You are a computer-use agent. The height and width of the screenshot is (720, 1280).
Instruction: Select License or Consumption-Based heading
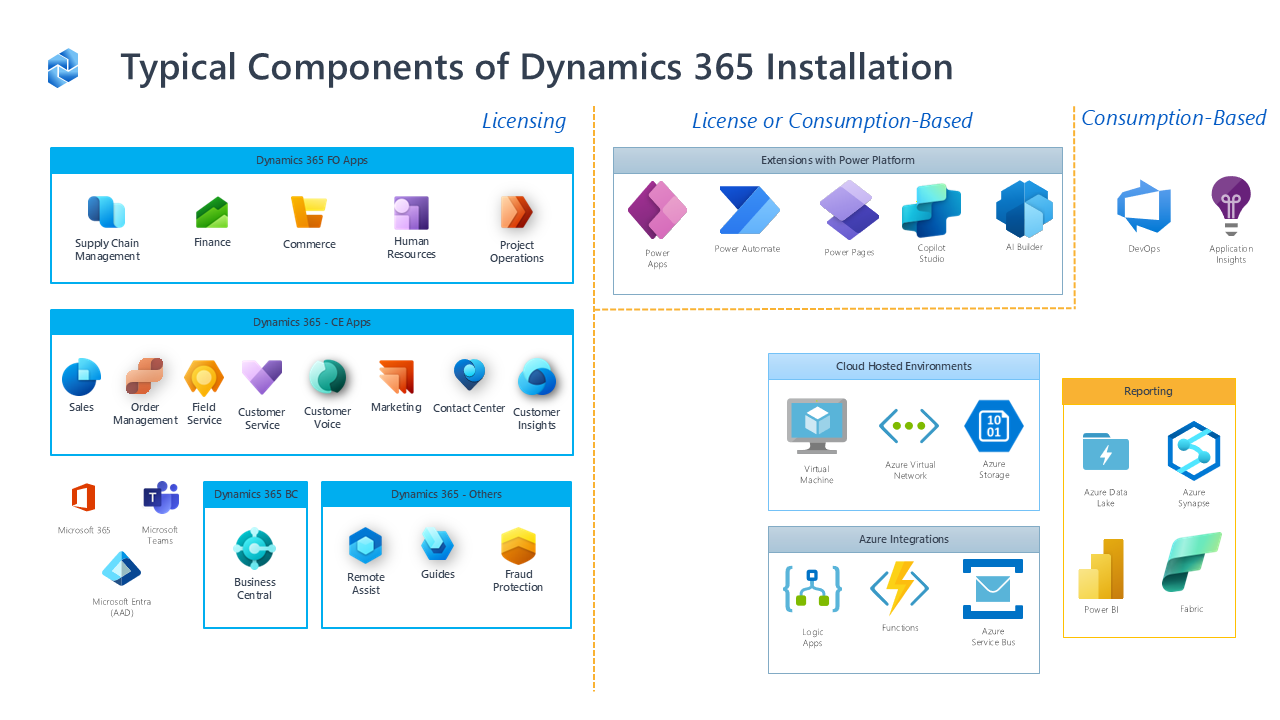[x=832, y=121]
